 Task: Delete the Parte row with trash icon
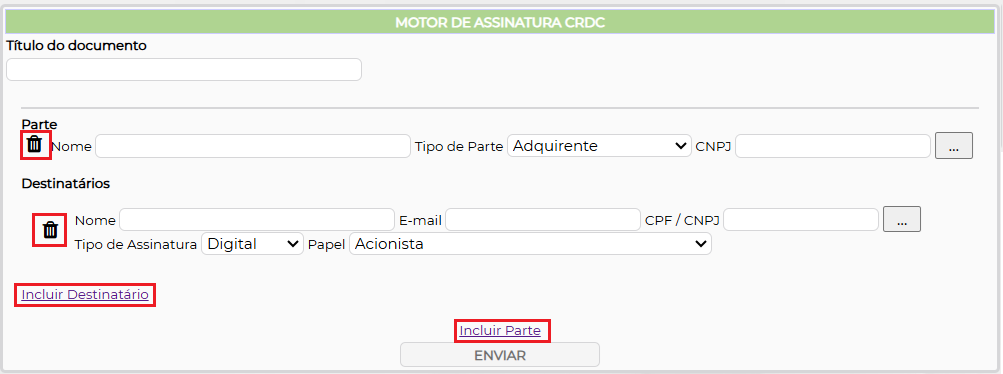(35, 144)
